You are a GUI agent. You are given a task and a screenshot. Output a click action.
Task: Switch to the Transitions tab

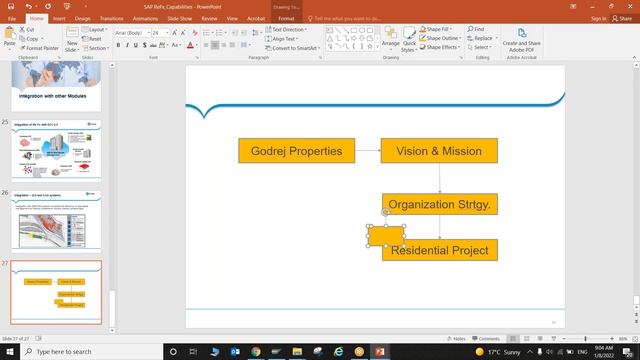click(111, 18)
